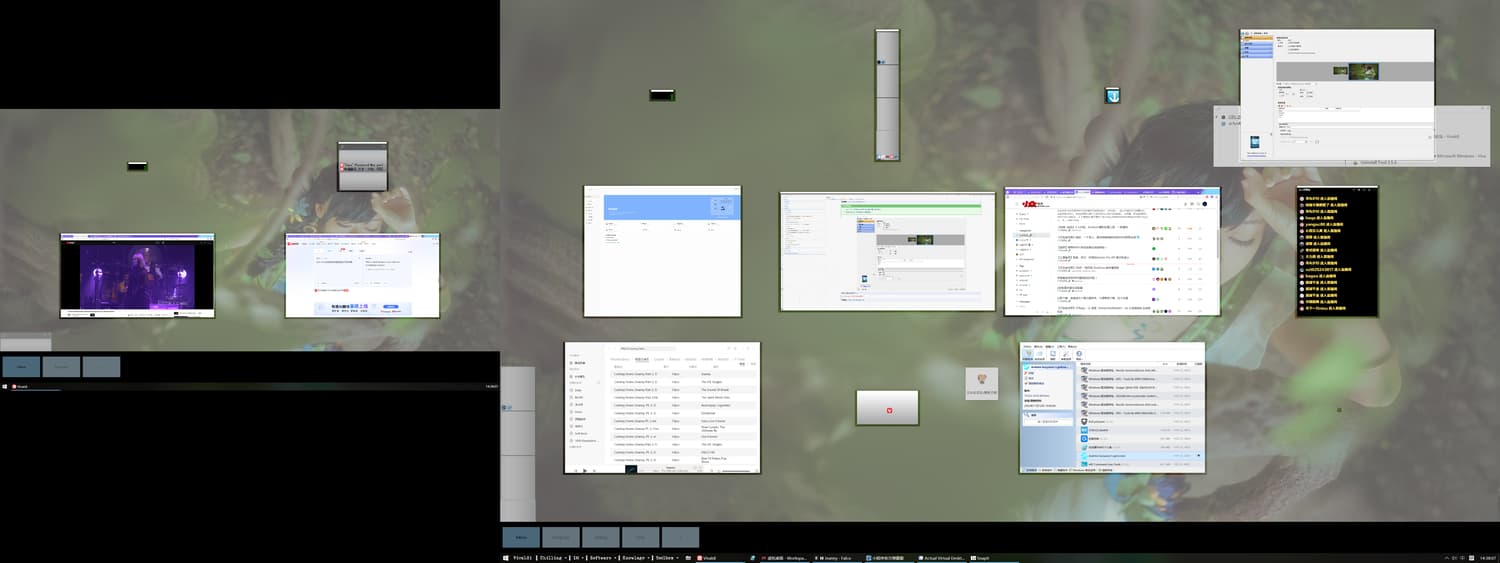Open the Snagit taskbar button
This screenshot has width=1500, height=563.
click(982, 558)
